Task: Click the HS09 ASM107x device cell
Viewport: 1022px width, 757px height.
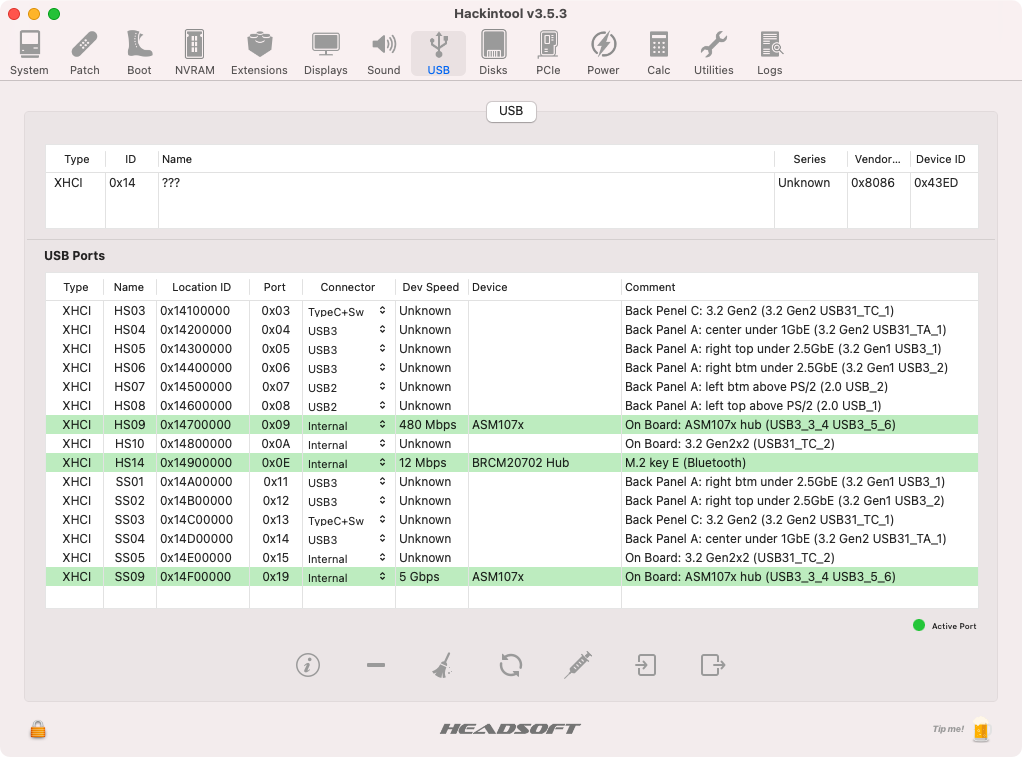Action: pyautogui.click(x=497, y=425)
